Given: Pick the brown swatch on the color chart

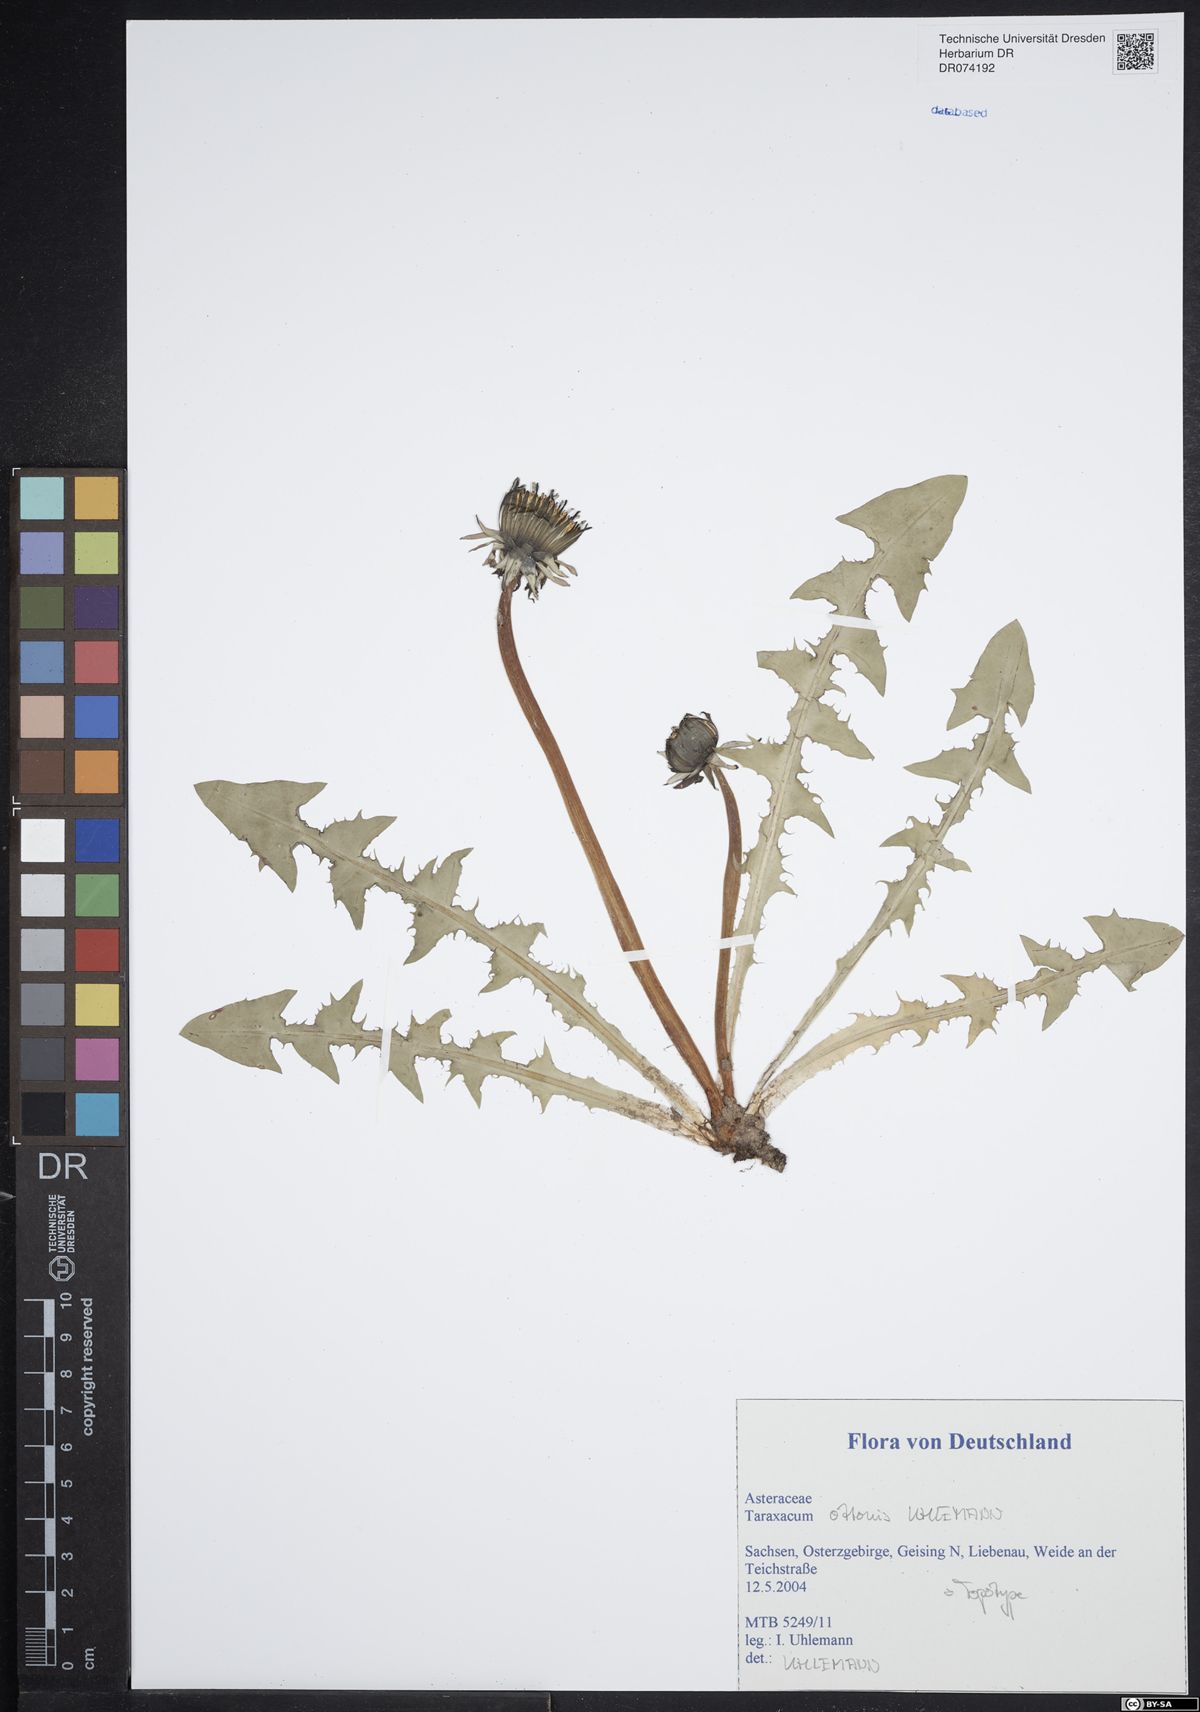Looking at the screenshot, I should (x=42, y=771).
